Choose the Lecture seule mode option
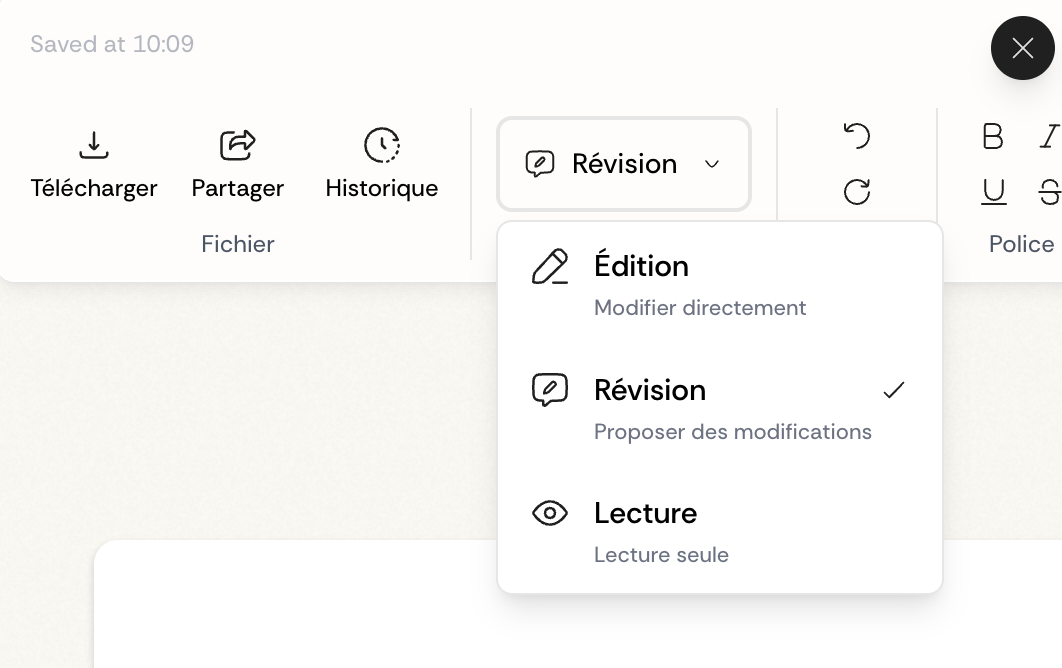This screenshot has height=668, width=1062. click(661, 555)
